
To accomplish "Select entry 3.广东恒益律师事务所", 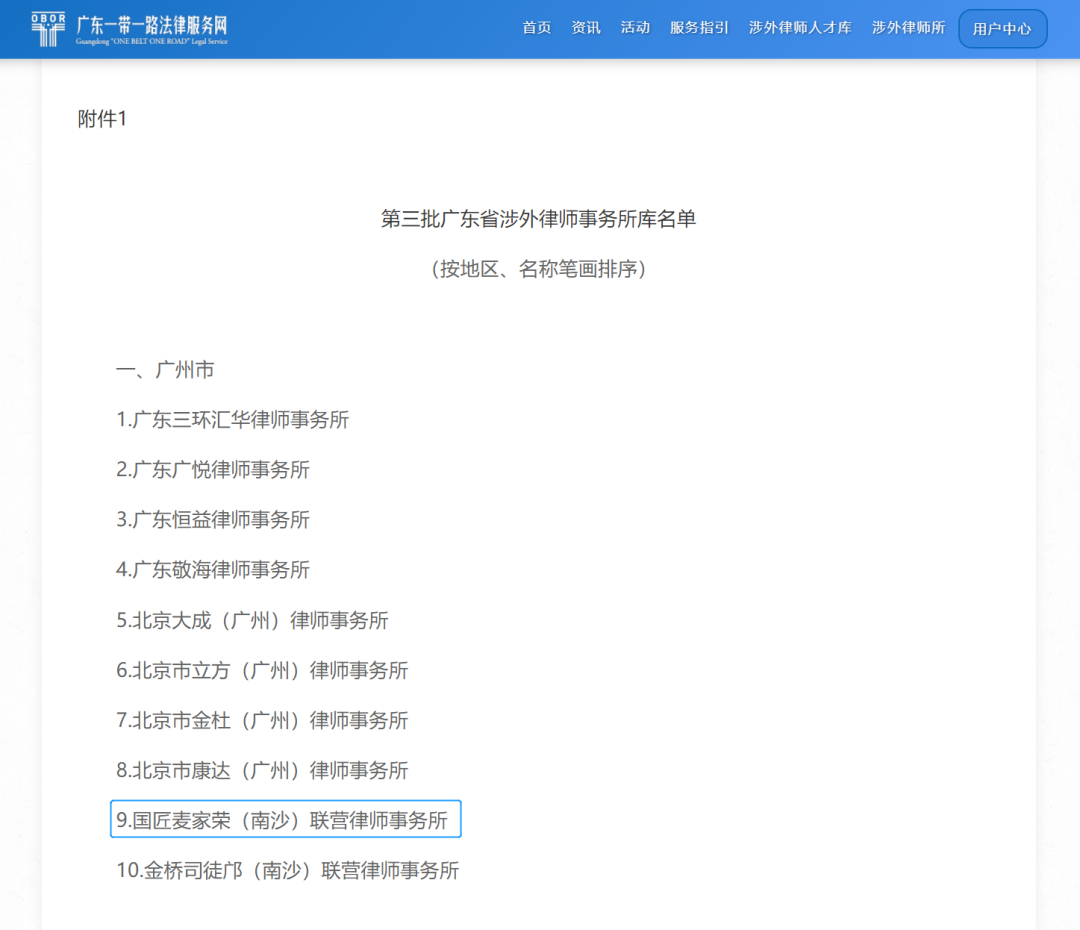I will tap(213, 519).
